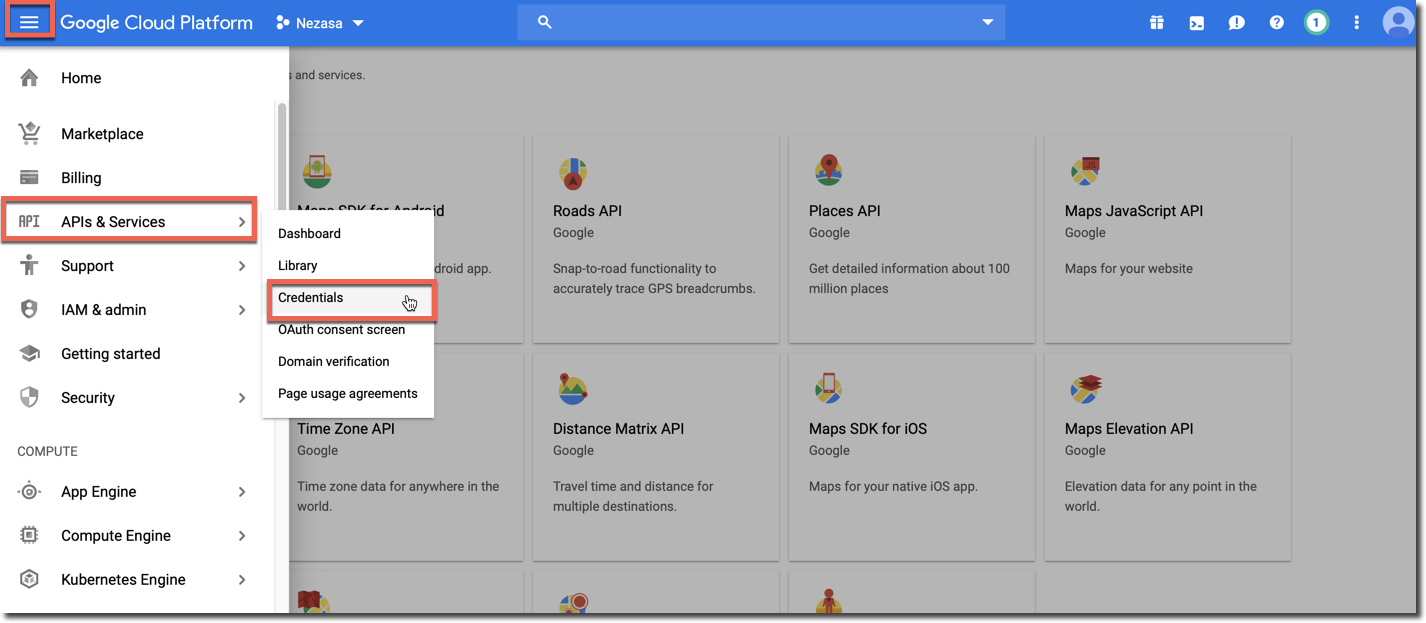Expand the Support submenu chevron
The image size is (1426, 623).
[242, 266]
